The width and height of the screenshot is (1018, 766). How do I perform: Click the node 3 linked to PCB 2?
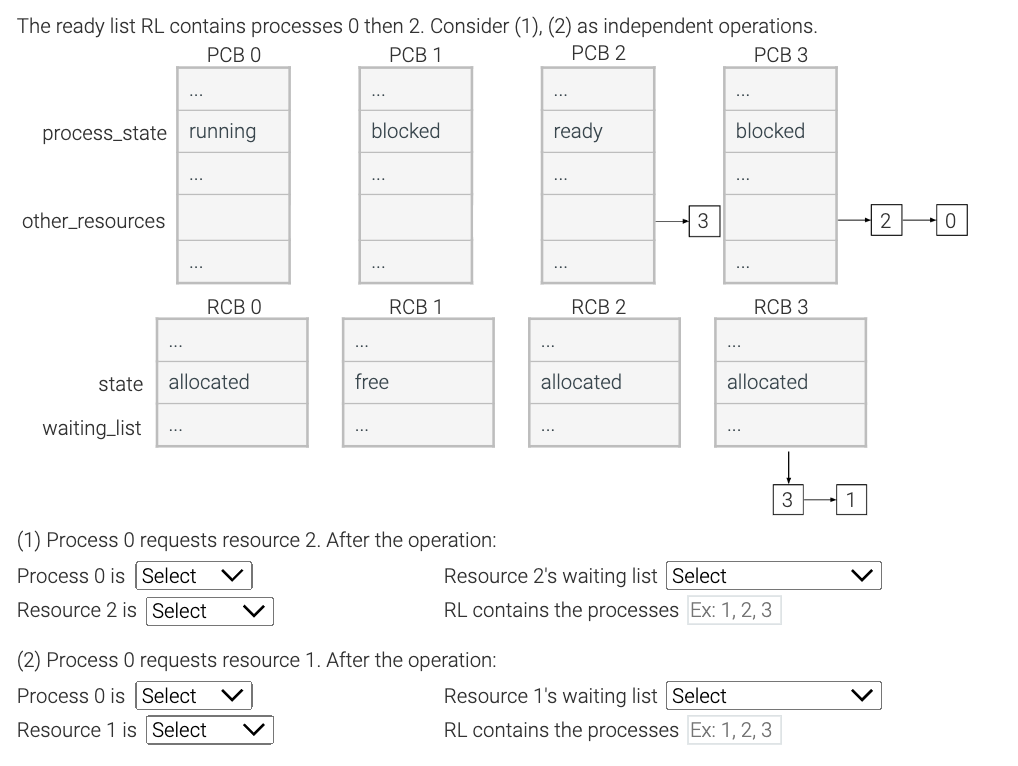[701, 220]
